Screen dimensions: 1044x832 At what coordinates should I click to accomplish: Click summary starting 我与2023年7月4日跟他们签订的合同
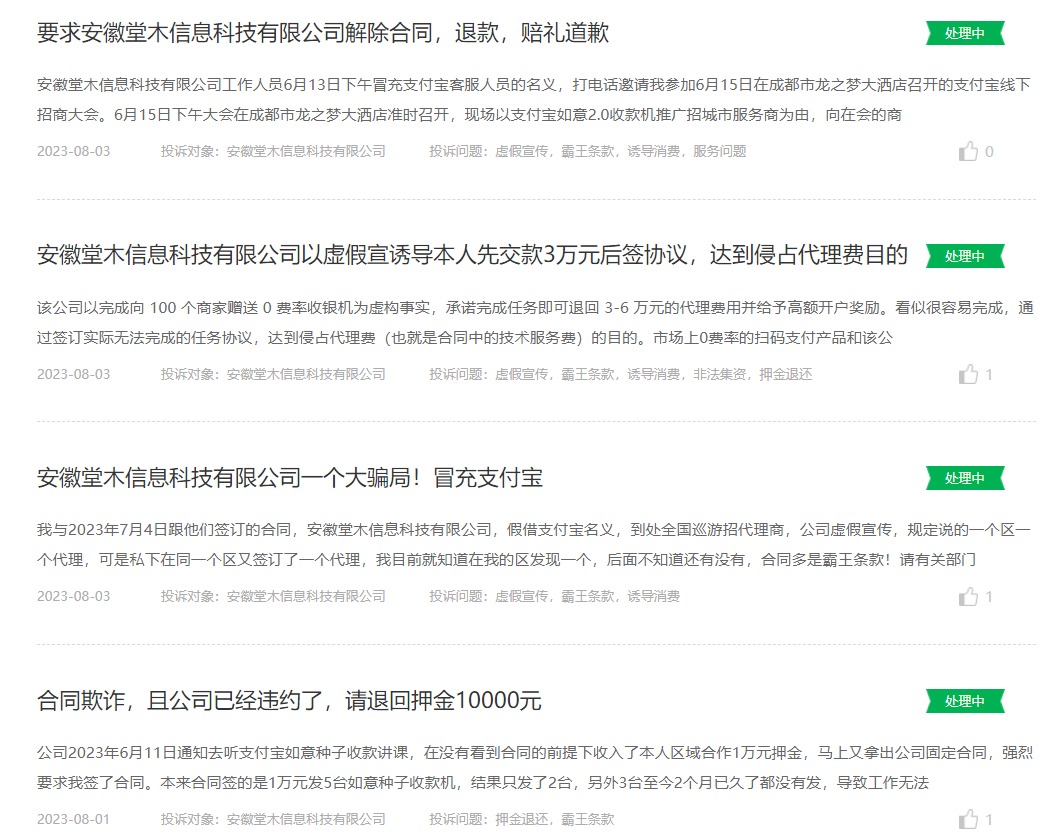(x=534, y=544)
